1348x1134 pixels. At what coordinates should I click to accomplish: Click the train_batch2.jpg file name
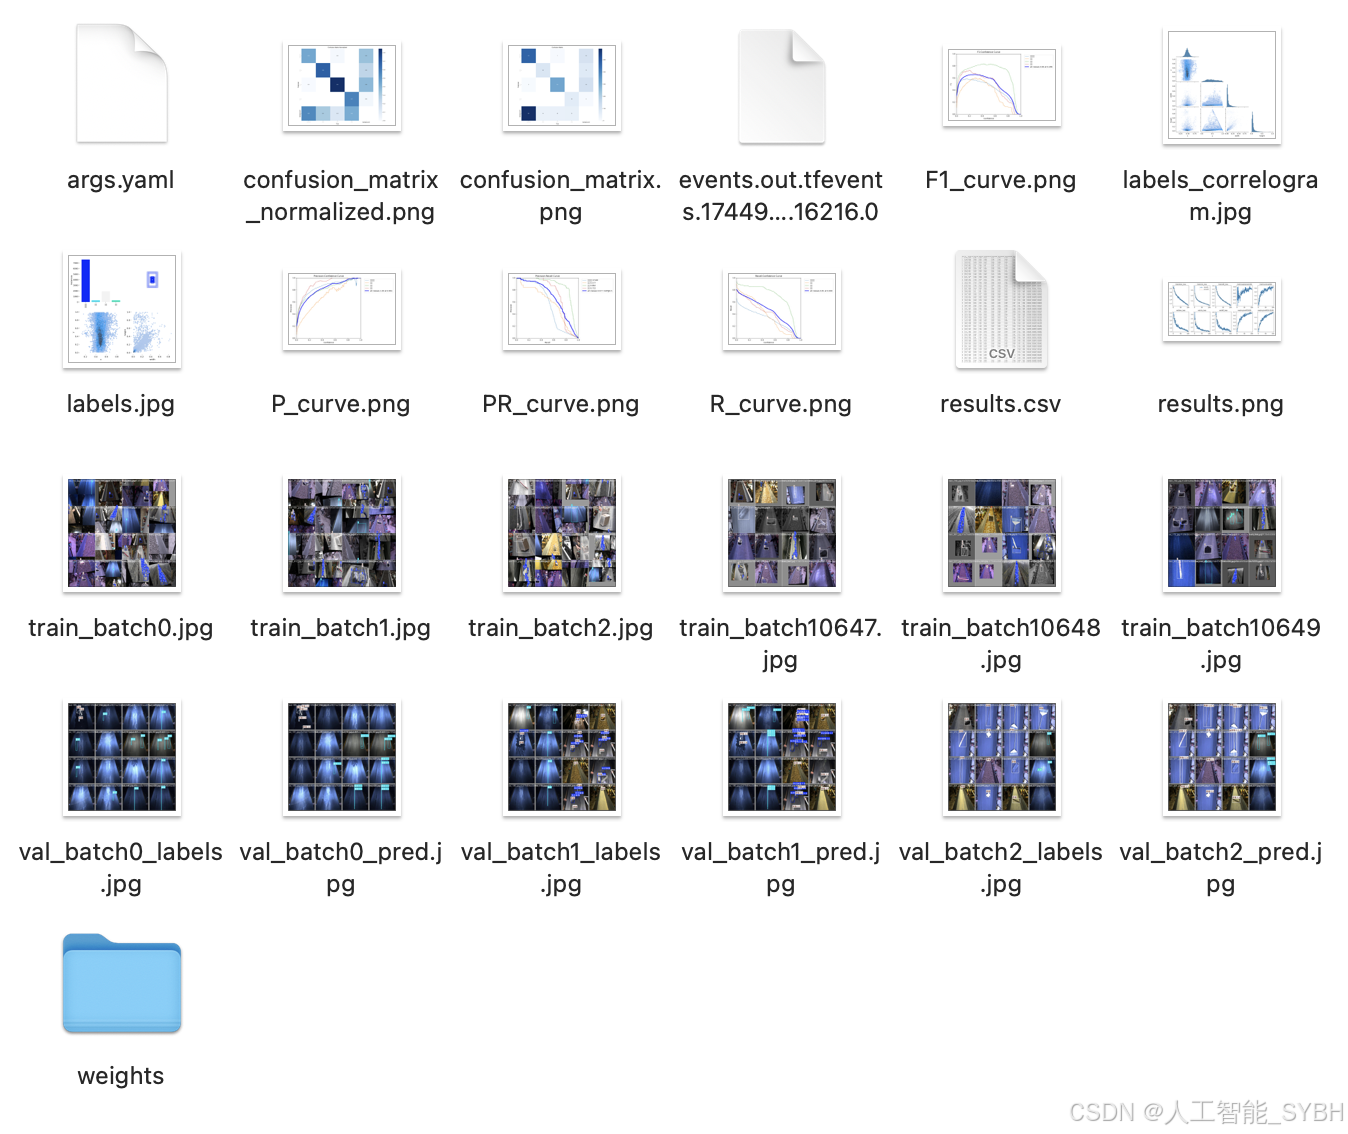pyautogui.click(x=561, y=628)
